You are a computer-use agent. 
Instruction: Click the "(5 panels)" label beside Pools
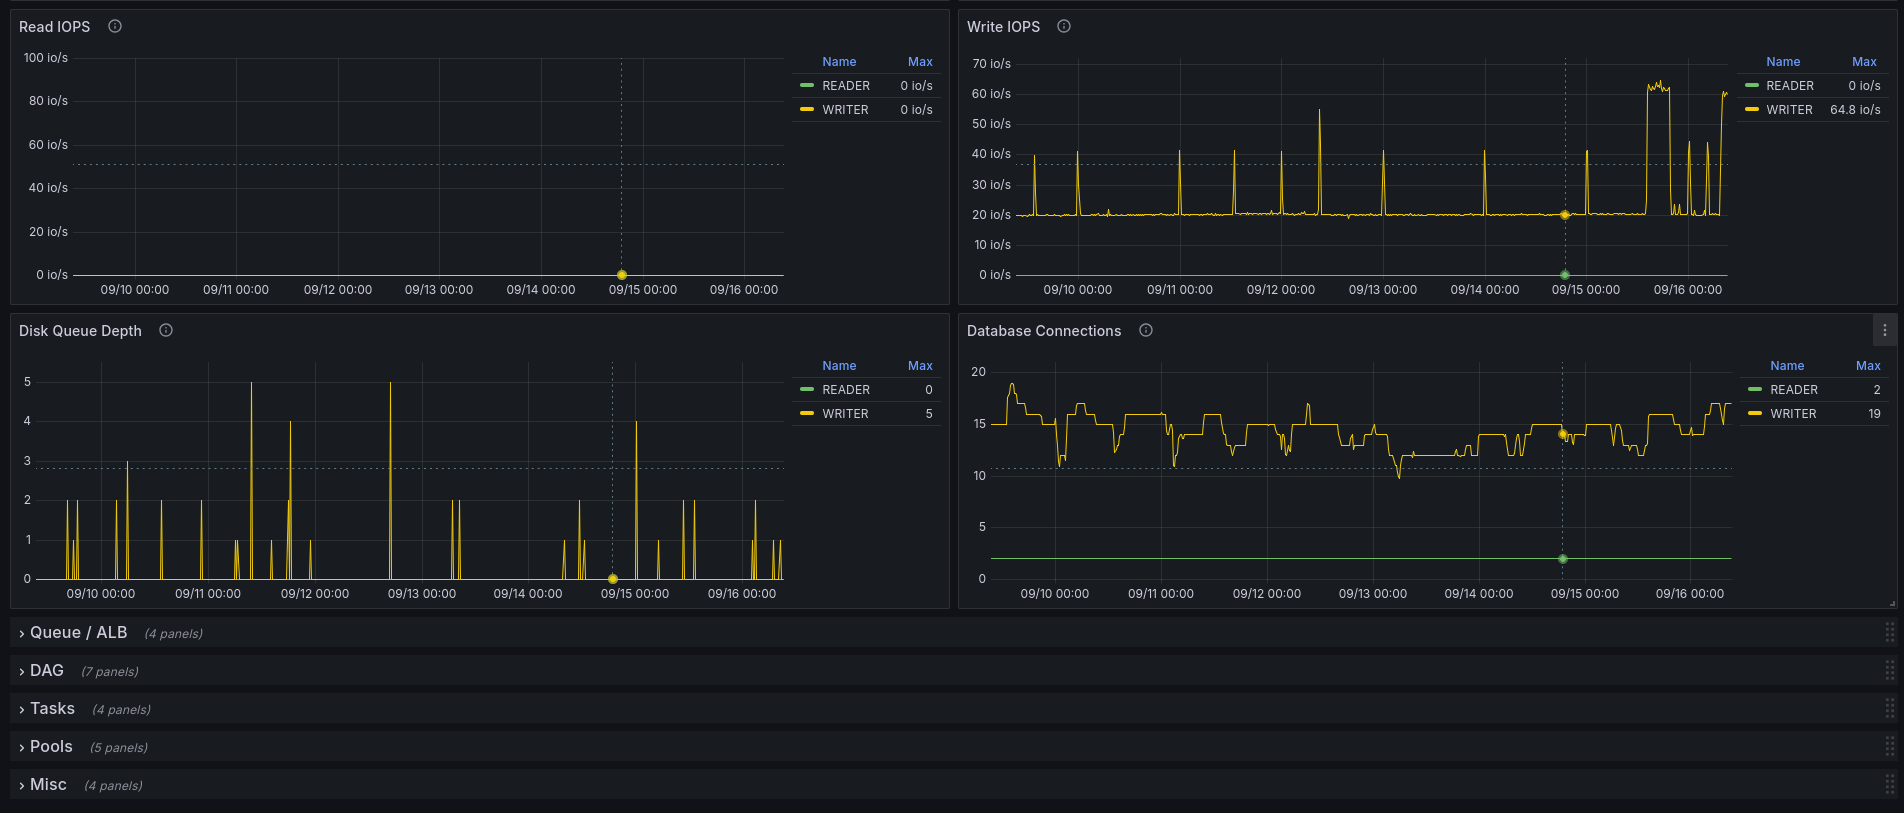tap(119, 748)
